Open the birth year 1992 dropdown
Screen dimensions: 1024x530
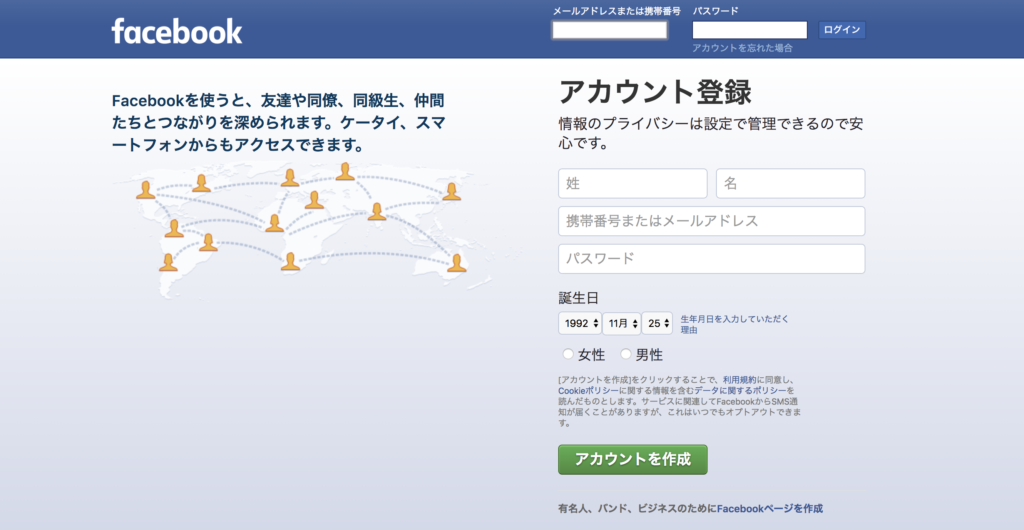click(x=579, y=323)
